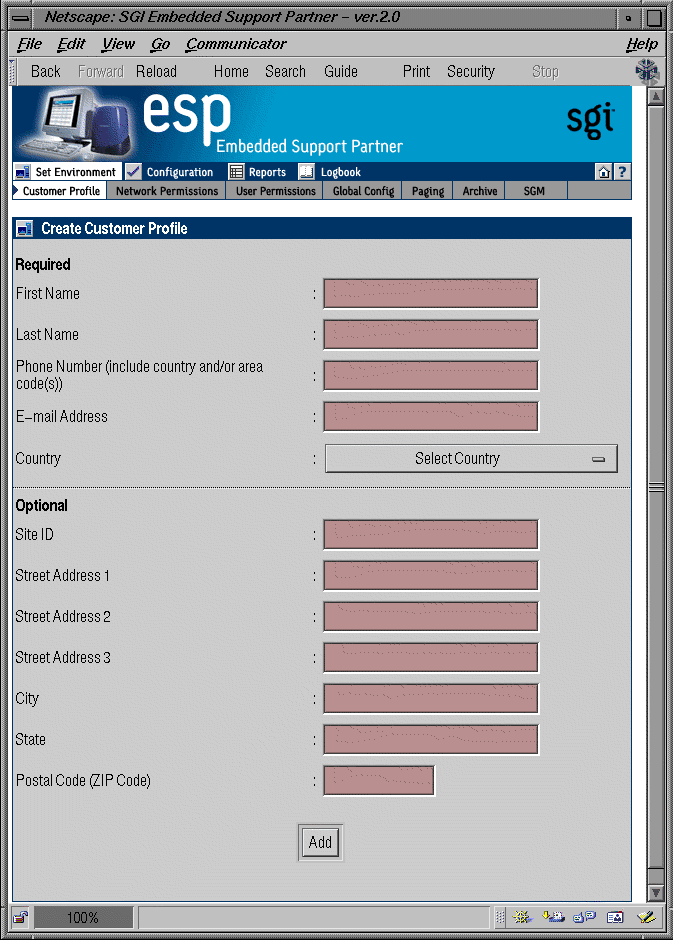Click the Street Address 2 field
673x940 pixels.
[x=431, y=617]
